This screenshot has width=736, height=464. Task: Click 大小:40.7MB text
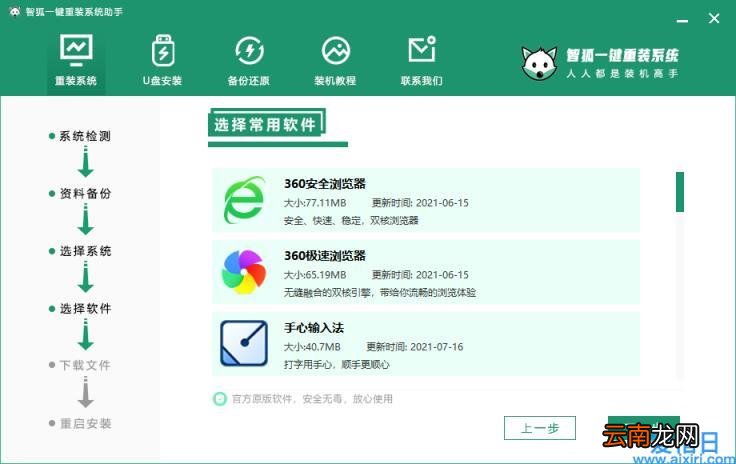pos(312,347)
